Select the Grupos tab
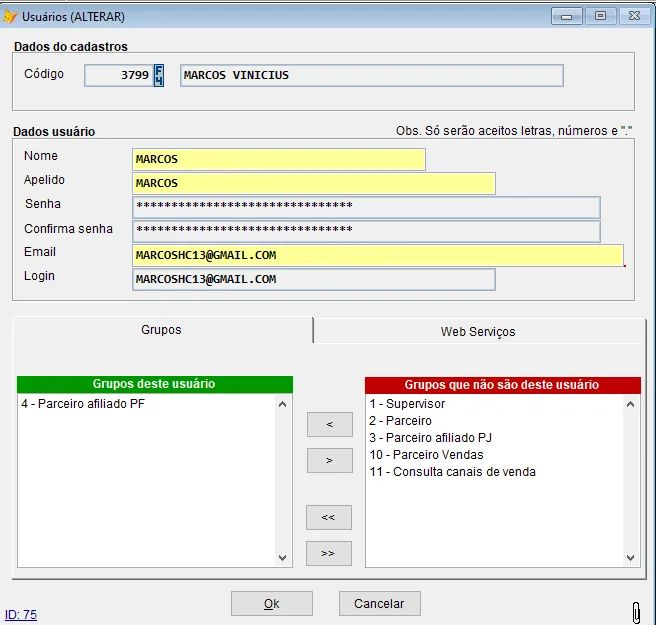This screenshot has height=625, width=656. 161,330
